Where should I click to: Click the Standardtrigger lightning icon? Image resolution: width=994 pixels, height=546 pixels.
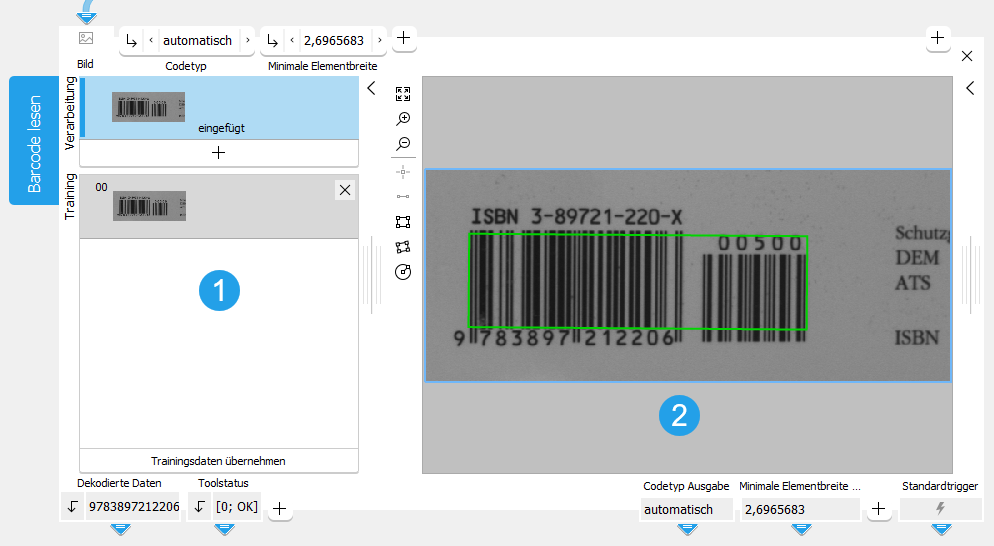click(x=940, y=509)
